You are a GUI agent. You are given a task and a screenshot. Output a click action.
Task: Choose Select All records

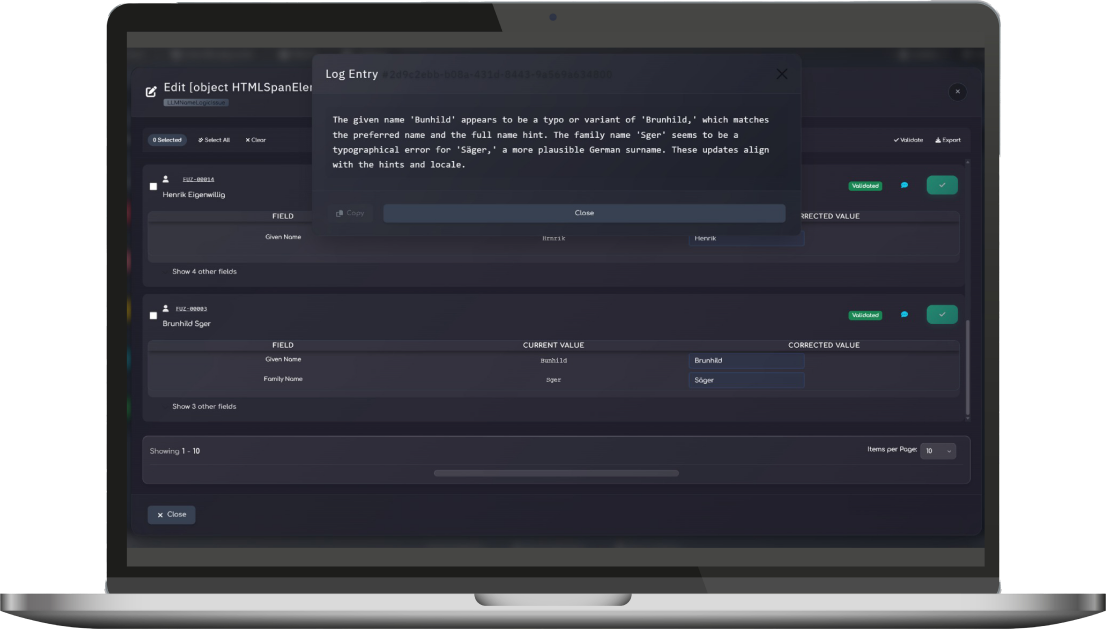click(x=214, y=140)
